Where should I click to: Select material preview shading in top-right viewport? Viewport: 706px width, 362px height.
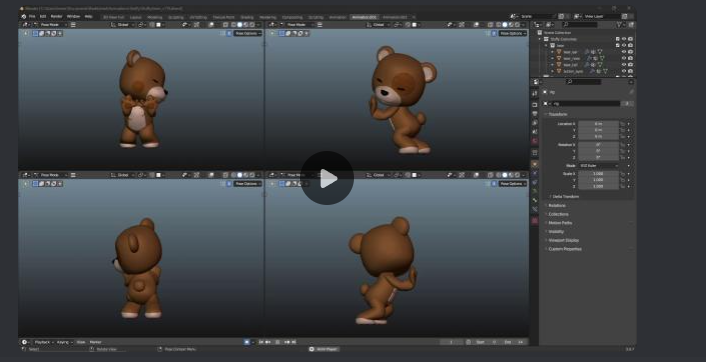tap(511, 25)
